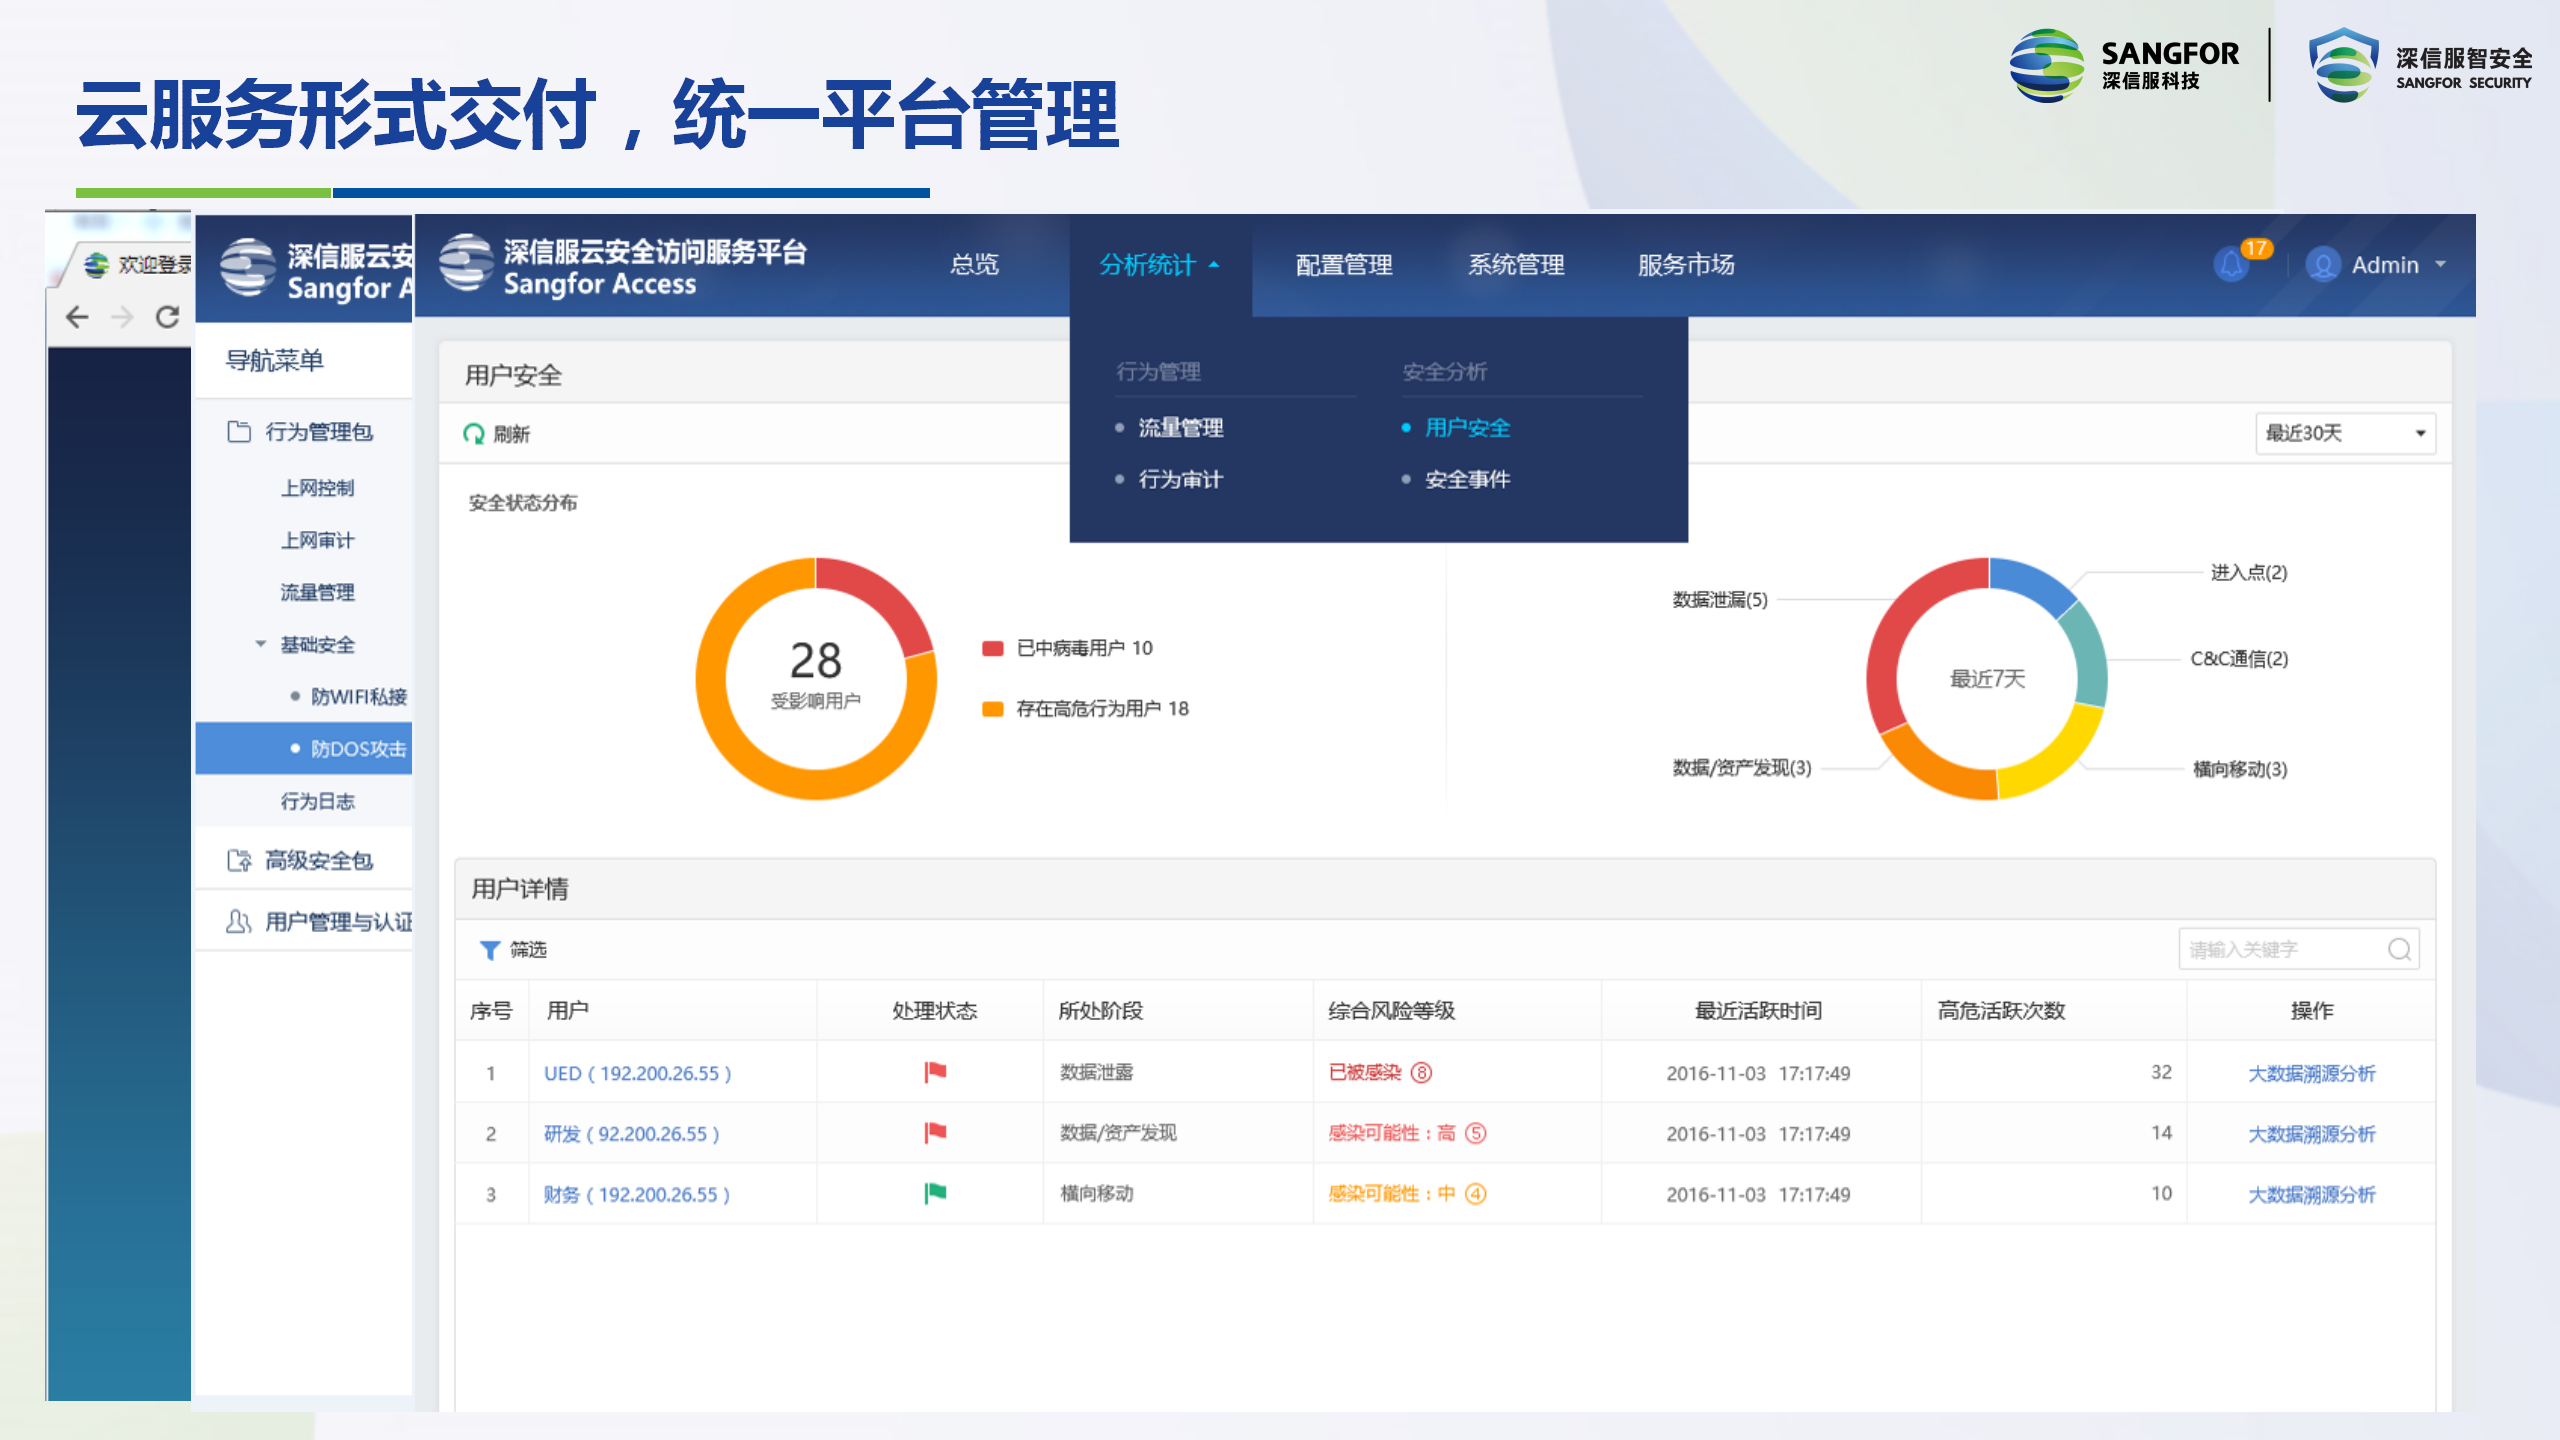Click the 行为管理包 folder icon

pos(239,431)
